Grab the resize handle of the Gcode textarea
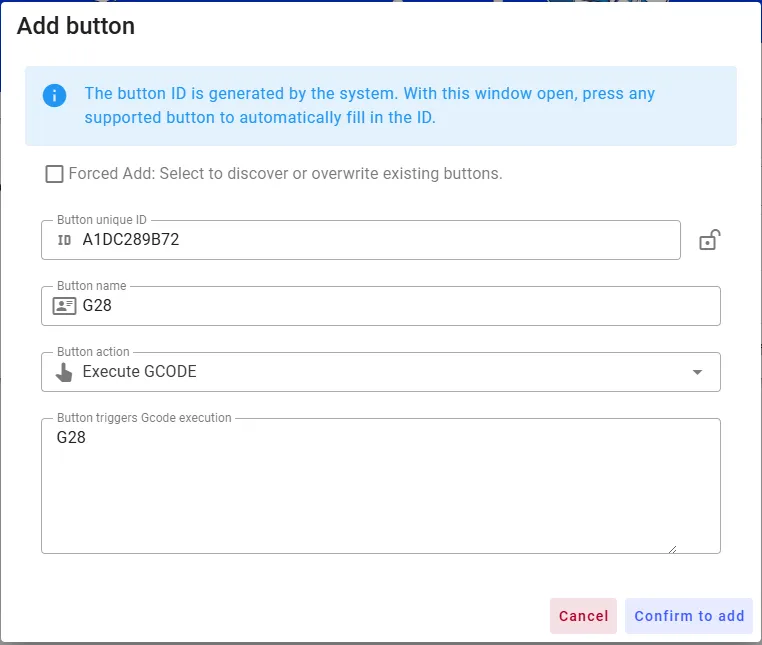The height and width of the screenshot is (645, 762). click(673, 548)
